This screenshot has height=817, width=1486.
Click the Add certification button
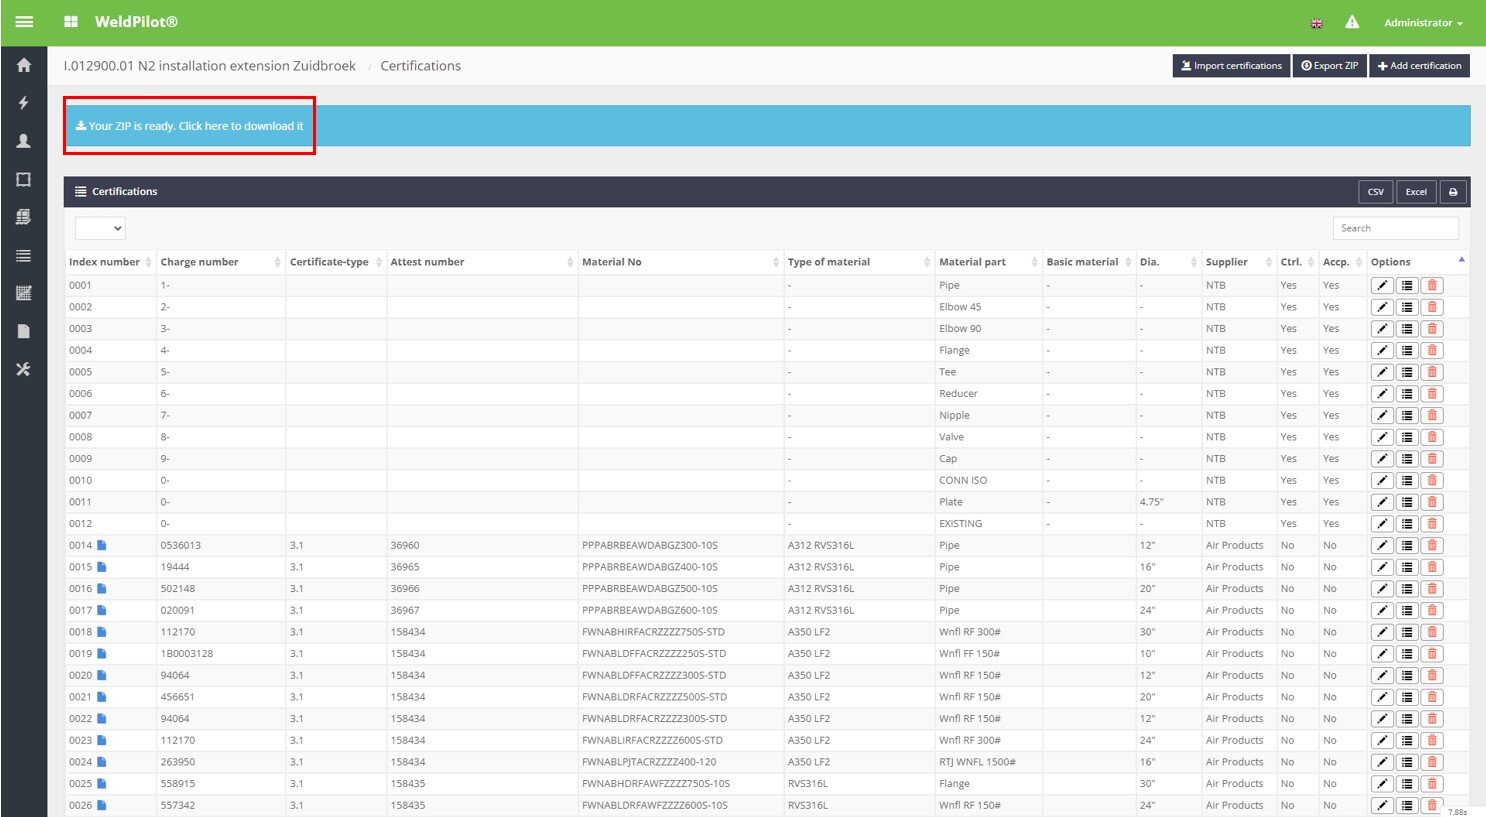[1419, 66]
